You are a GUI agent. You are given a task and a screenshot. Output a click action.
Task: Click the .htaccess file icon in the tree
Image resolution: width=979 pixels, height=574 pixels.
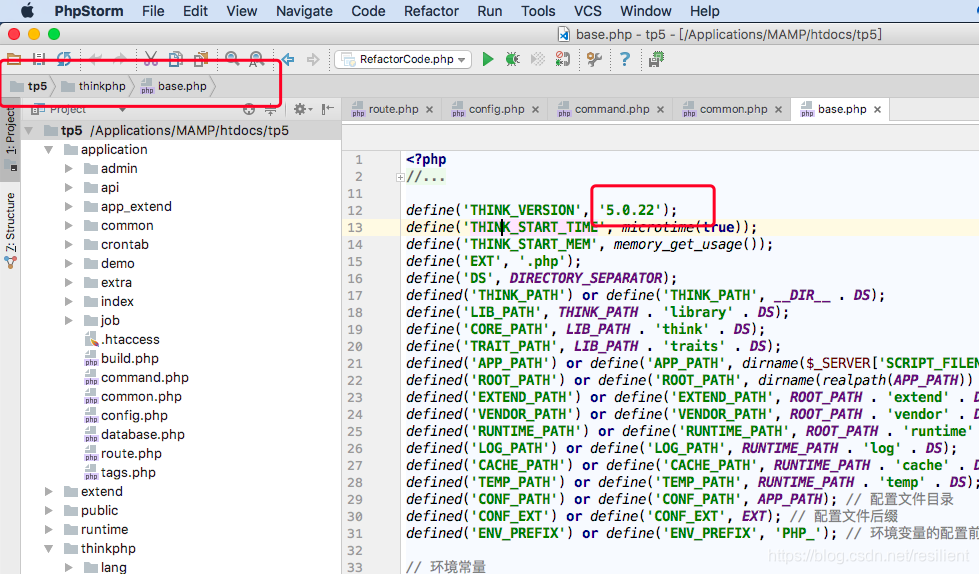click(91, 340)
